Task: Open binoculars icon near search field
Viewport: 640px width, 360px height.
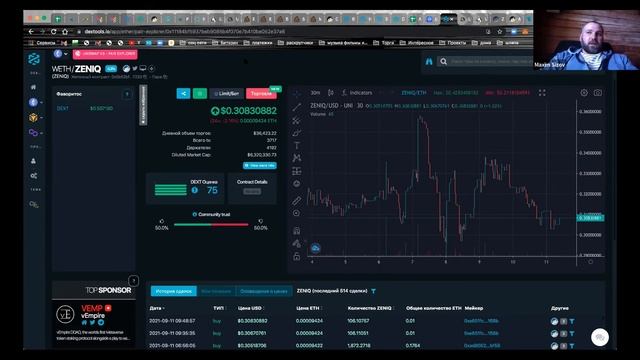Action: click(x=429, y=62)
